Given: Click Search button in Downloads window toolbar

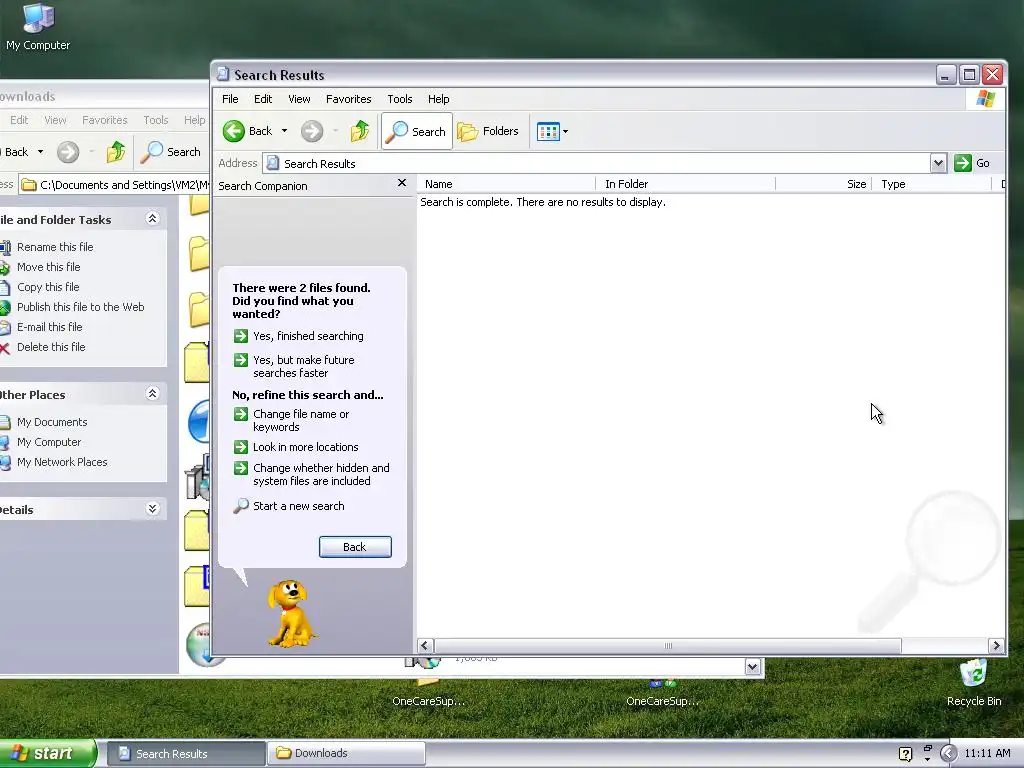Looking at the screenshot, I should click(x=171, y=152).
